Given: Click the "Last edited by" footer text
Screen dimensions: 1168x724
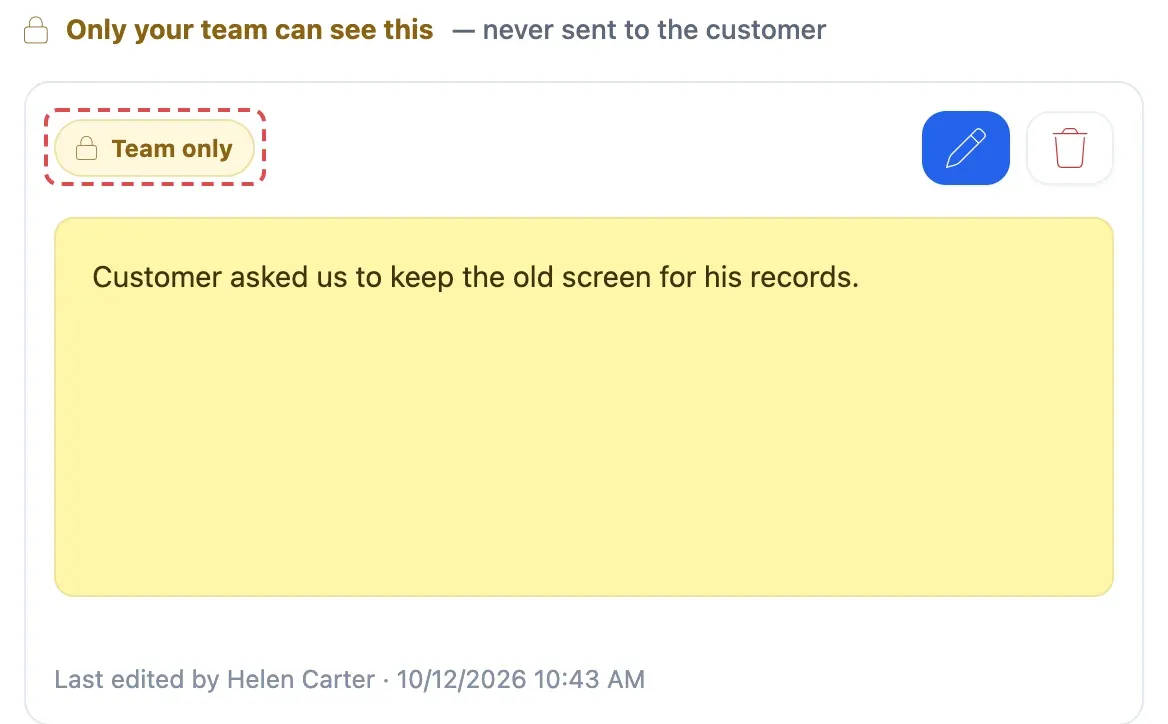Looking at the screenshot, I should click(136, 679).
